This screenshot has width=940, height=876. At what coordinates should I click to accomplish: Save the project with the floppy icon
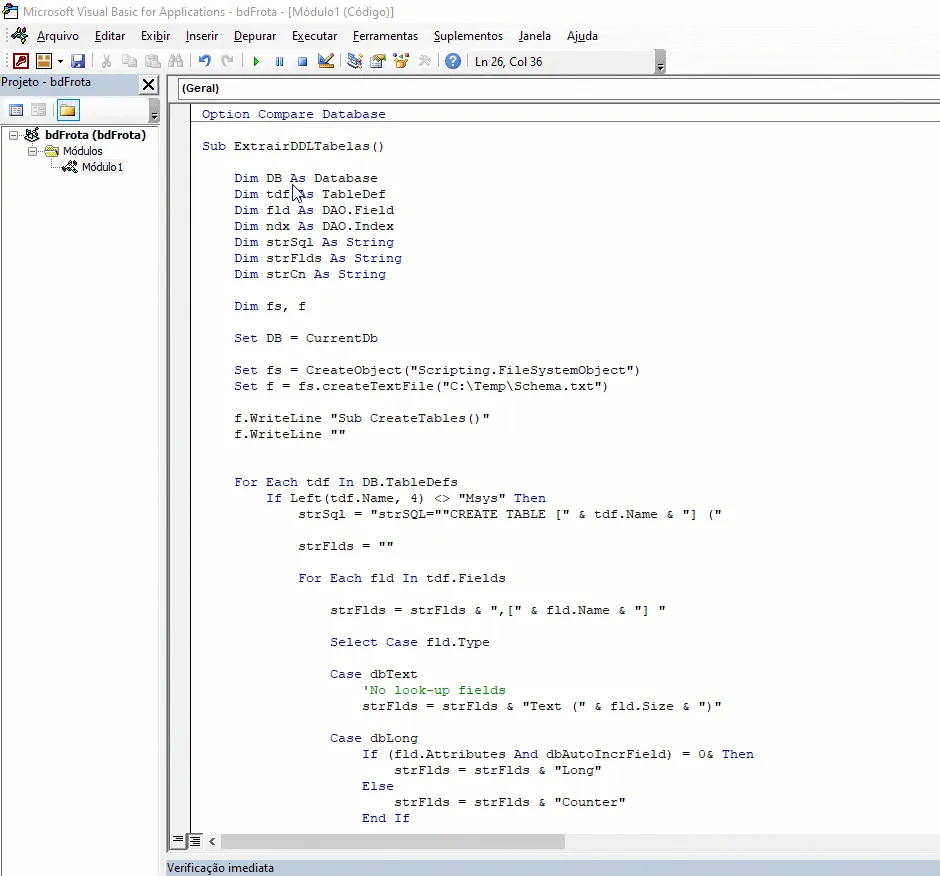point(78,61)
